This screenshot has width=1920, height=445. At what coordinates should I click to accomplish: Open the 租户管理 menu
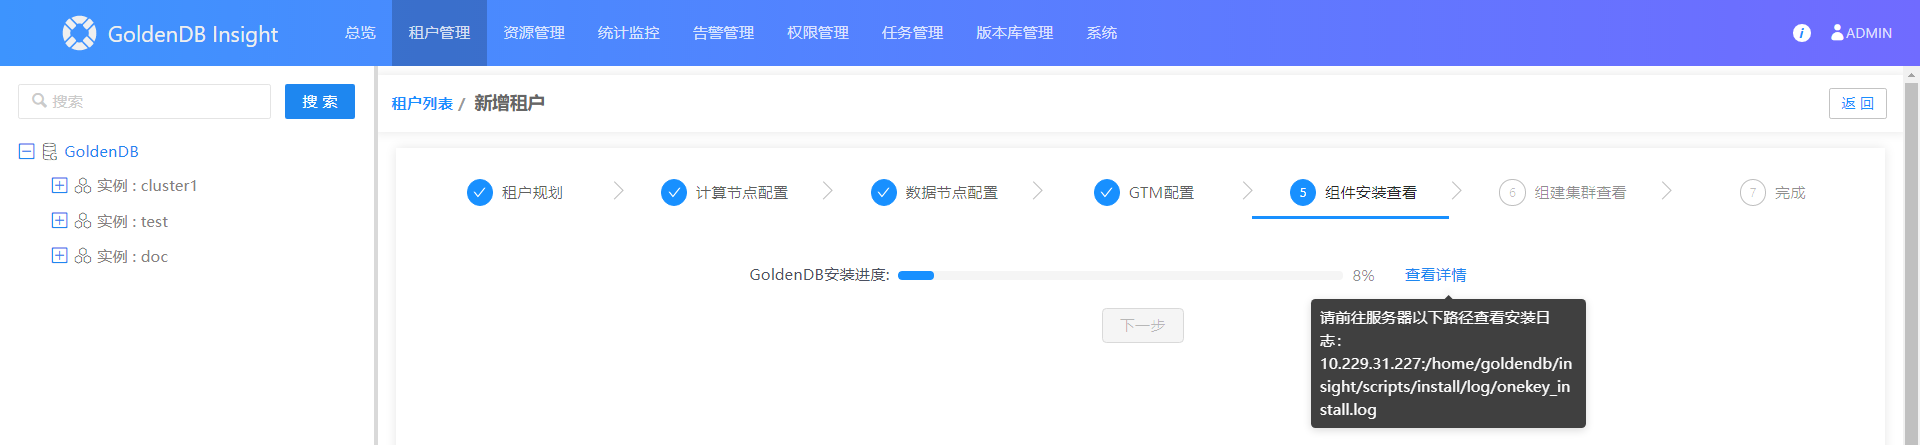439,33
